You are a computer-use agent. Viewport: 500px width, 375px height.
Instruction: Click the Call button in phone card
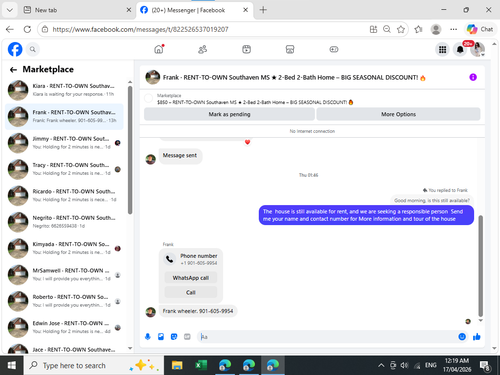click(191, 292)
